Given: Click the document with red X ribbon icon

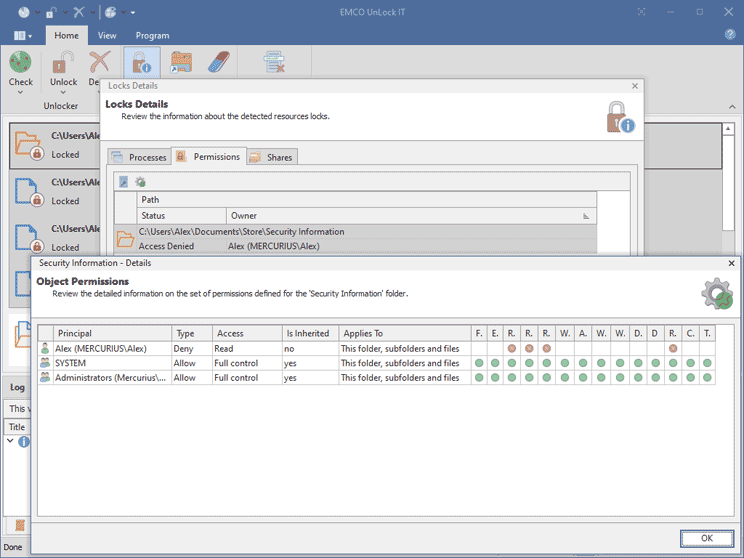Looking at the screenshot, I should click(274, 64).
